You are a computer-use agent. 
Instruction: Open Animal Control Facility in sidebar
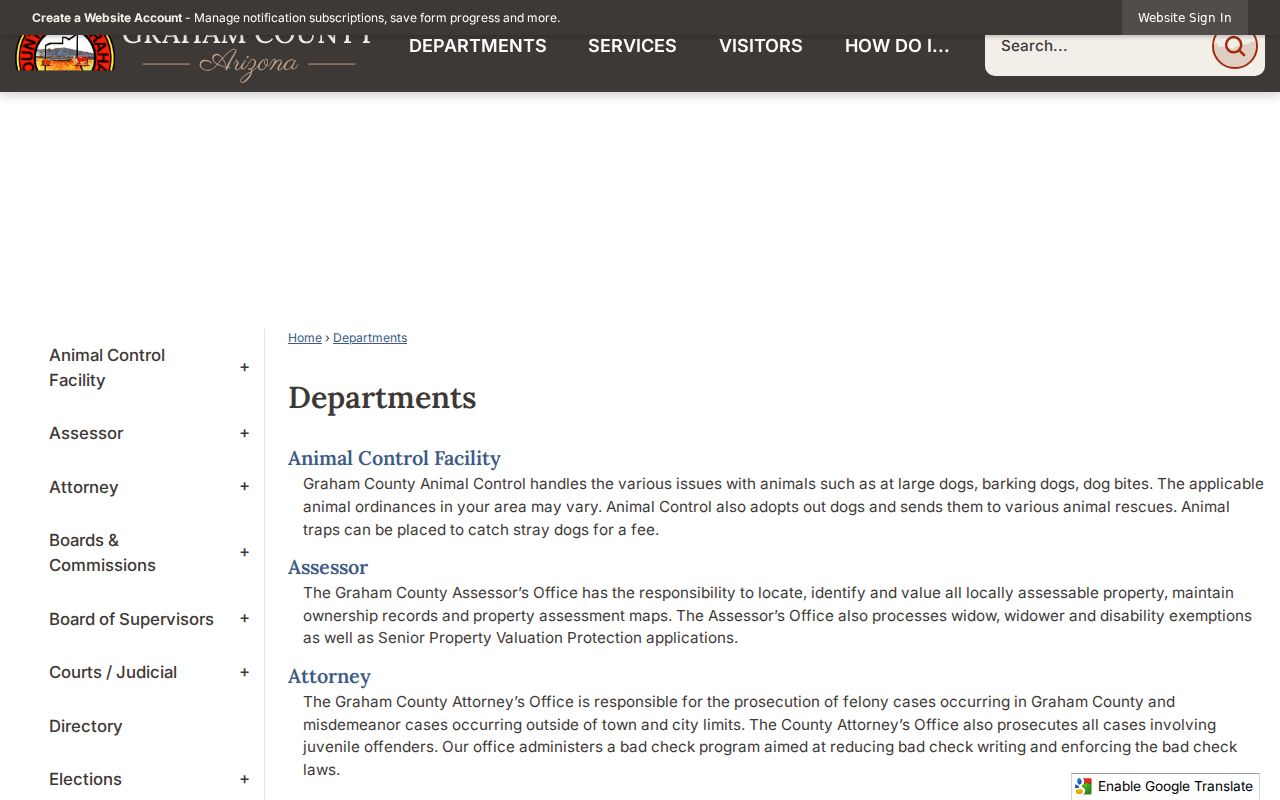coord(107,368)
